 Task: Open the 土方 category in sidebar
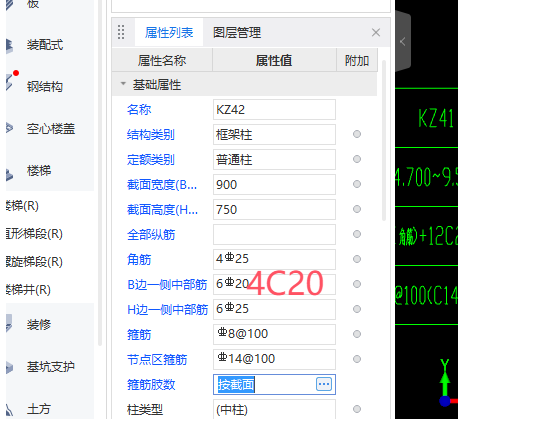(x=39, y=408)
